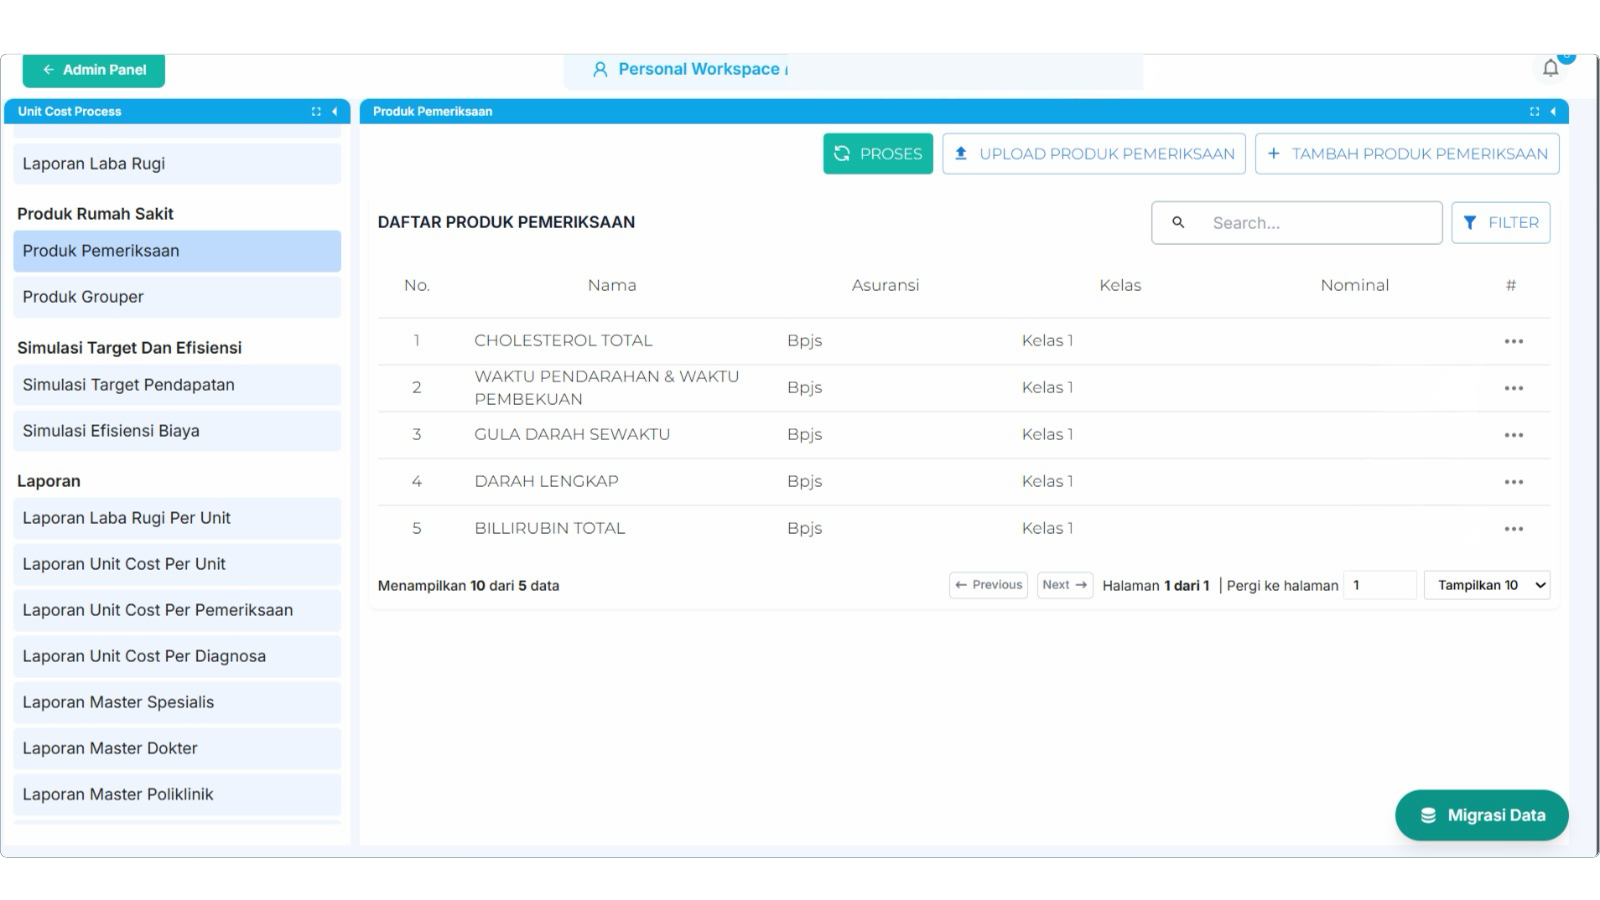The height and width of the screenshot is (900, 1600).
Task: Click the Nominal column header
Action: (1355, 285)
